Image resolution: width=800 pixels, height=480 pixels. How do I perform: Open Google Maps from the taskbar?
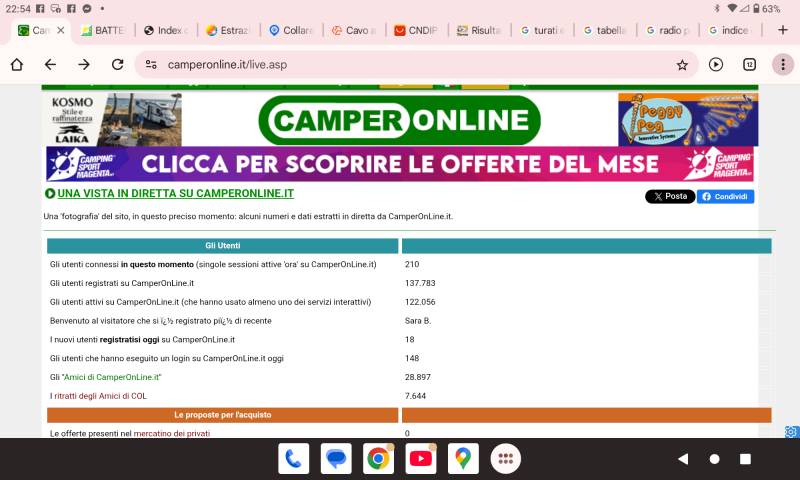coord(463,459)
